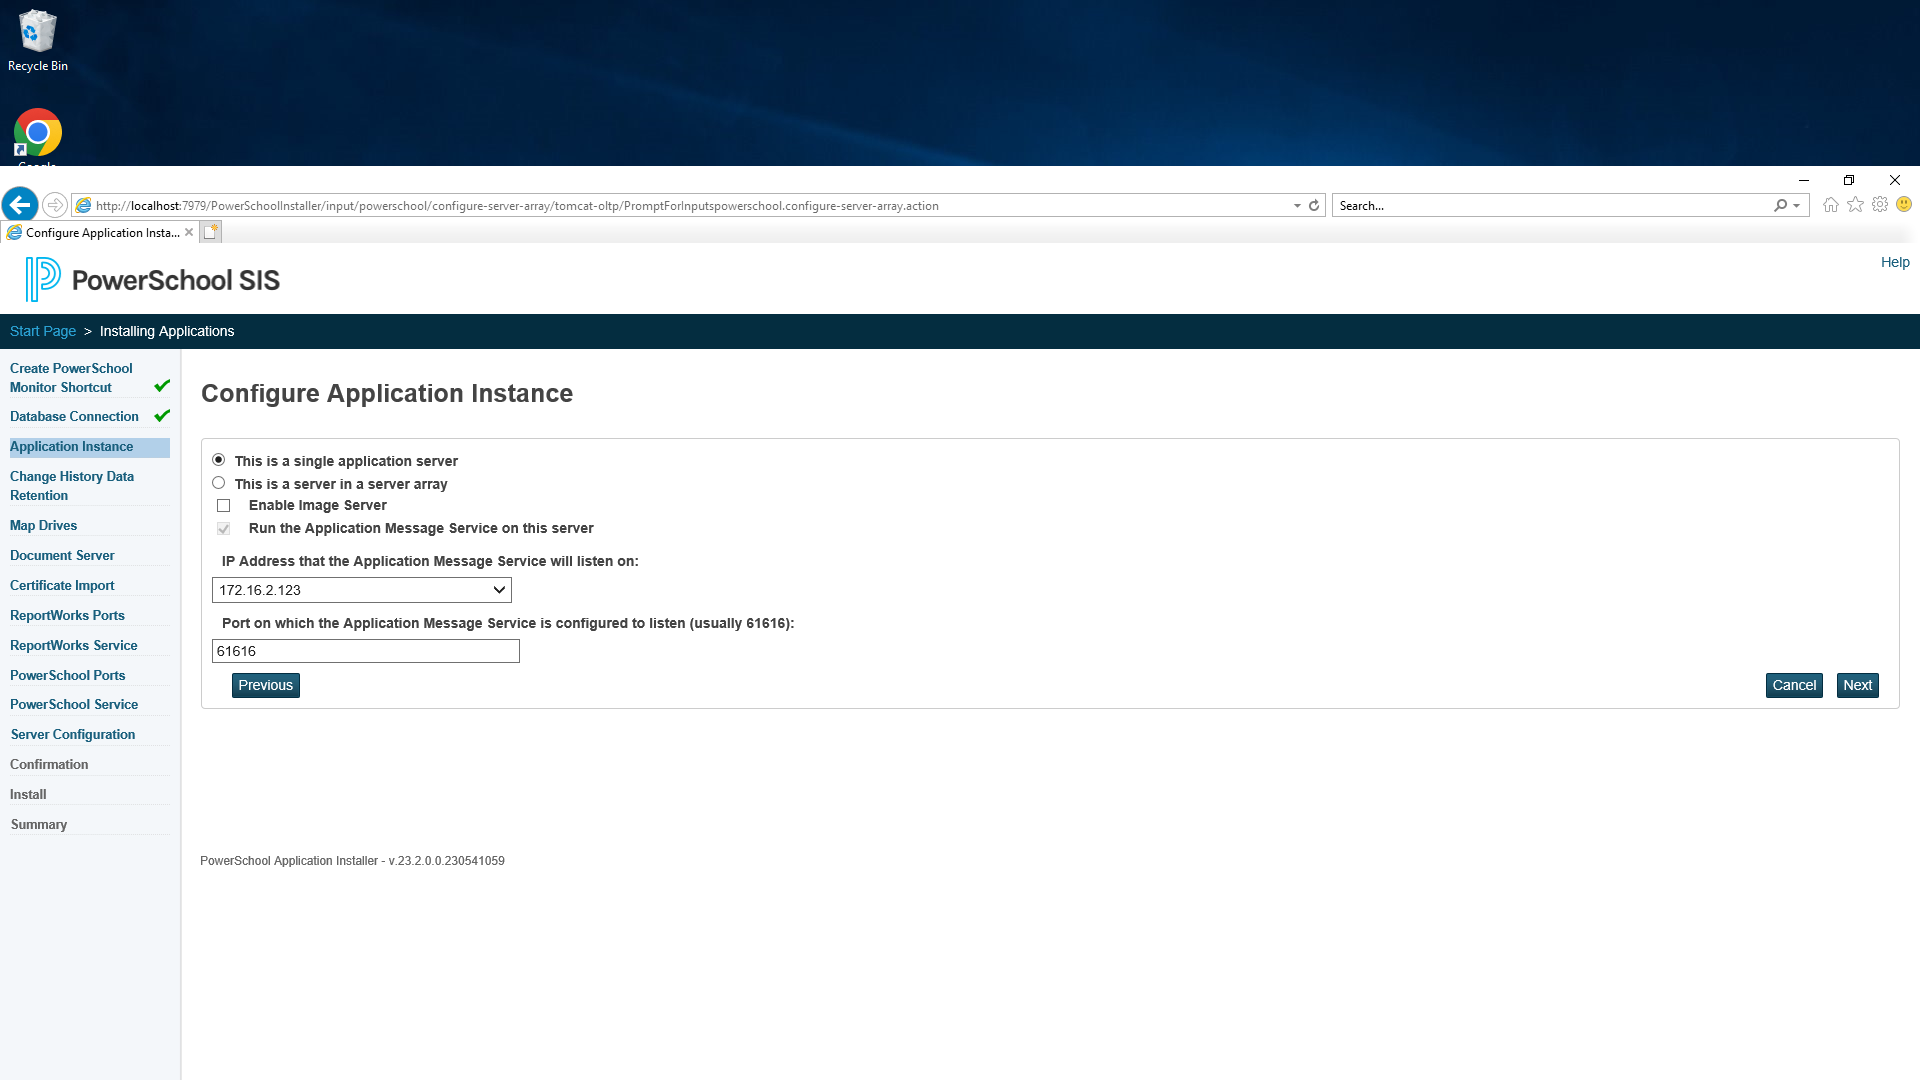The width and height of the screenshot is (1920, 1080).
Task: Select Application Instance in sidebar
Action: (90, 447)
